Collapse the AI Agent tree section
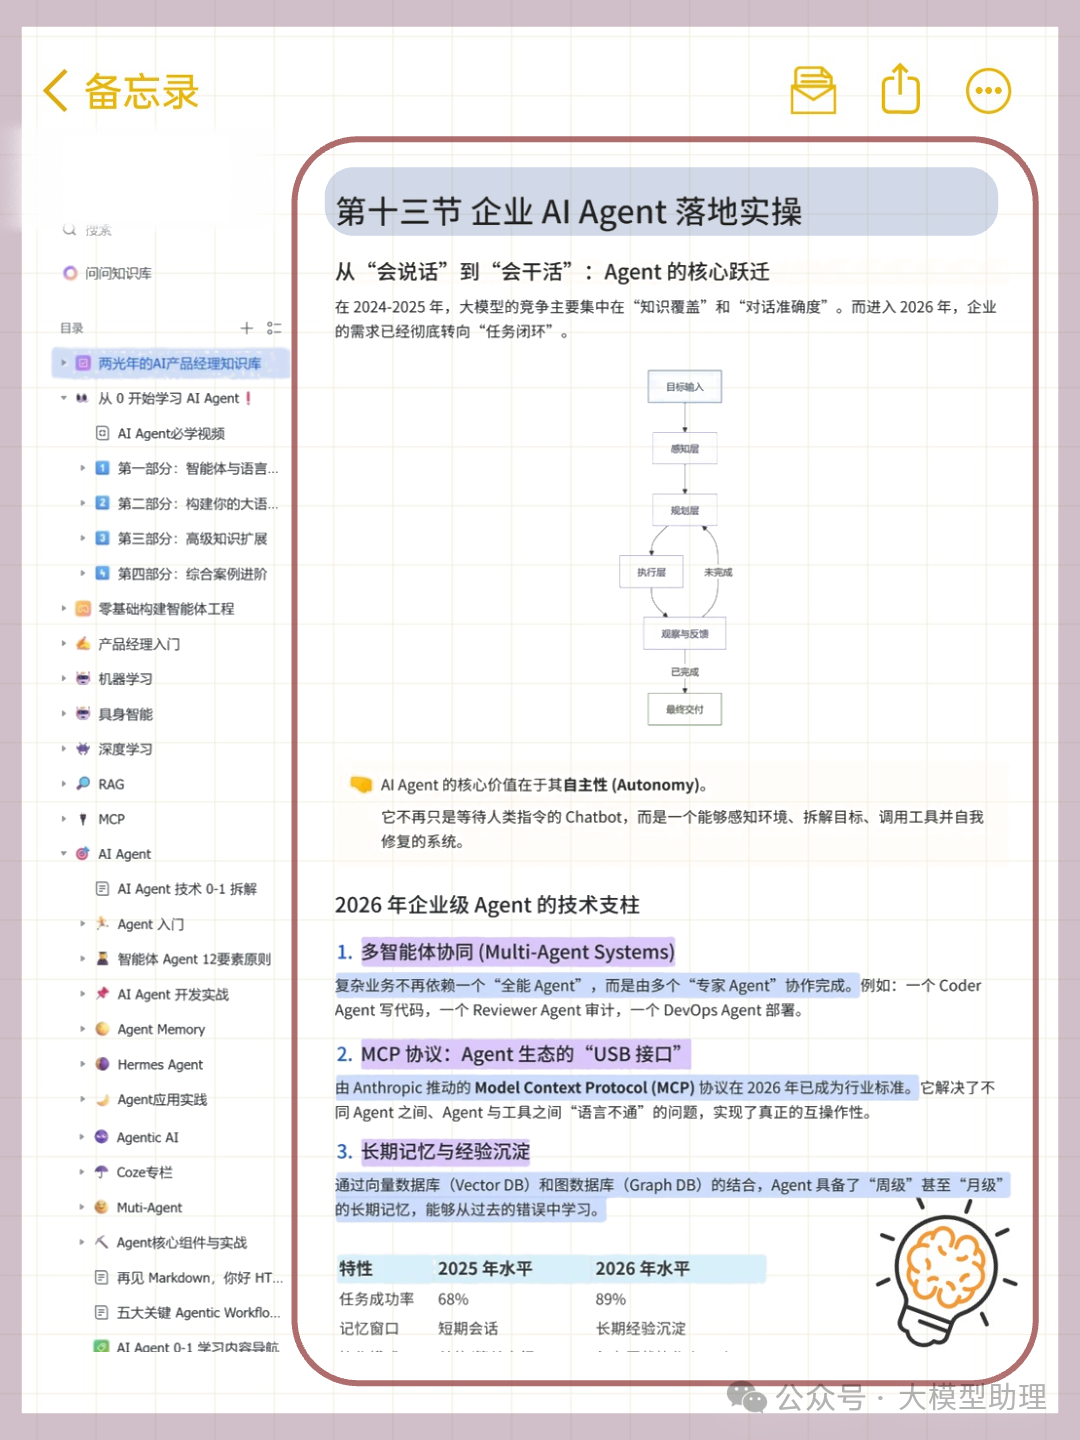Viewport: 1080px width, 1440px height. click(x=64, y=853)
